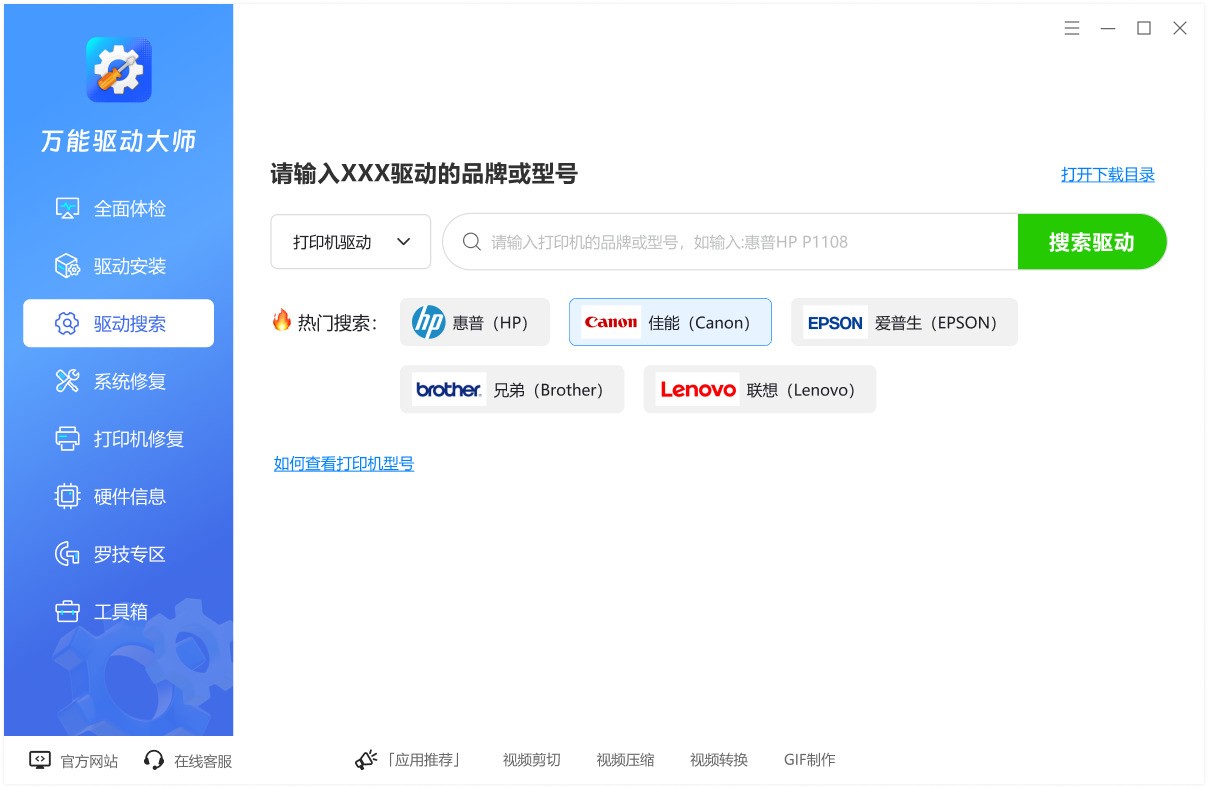Open 硬件信息 chip icon in sidebar

[x=67, y=496]
